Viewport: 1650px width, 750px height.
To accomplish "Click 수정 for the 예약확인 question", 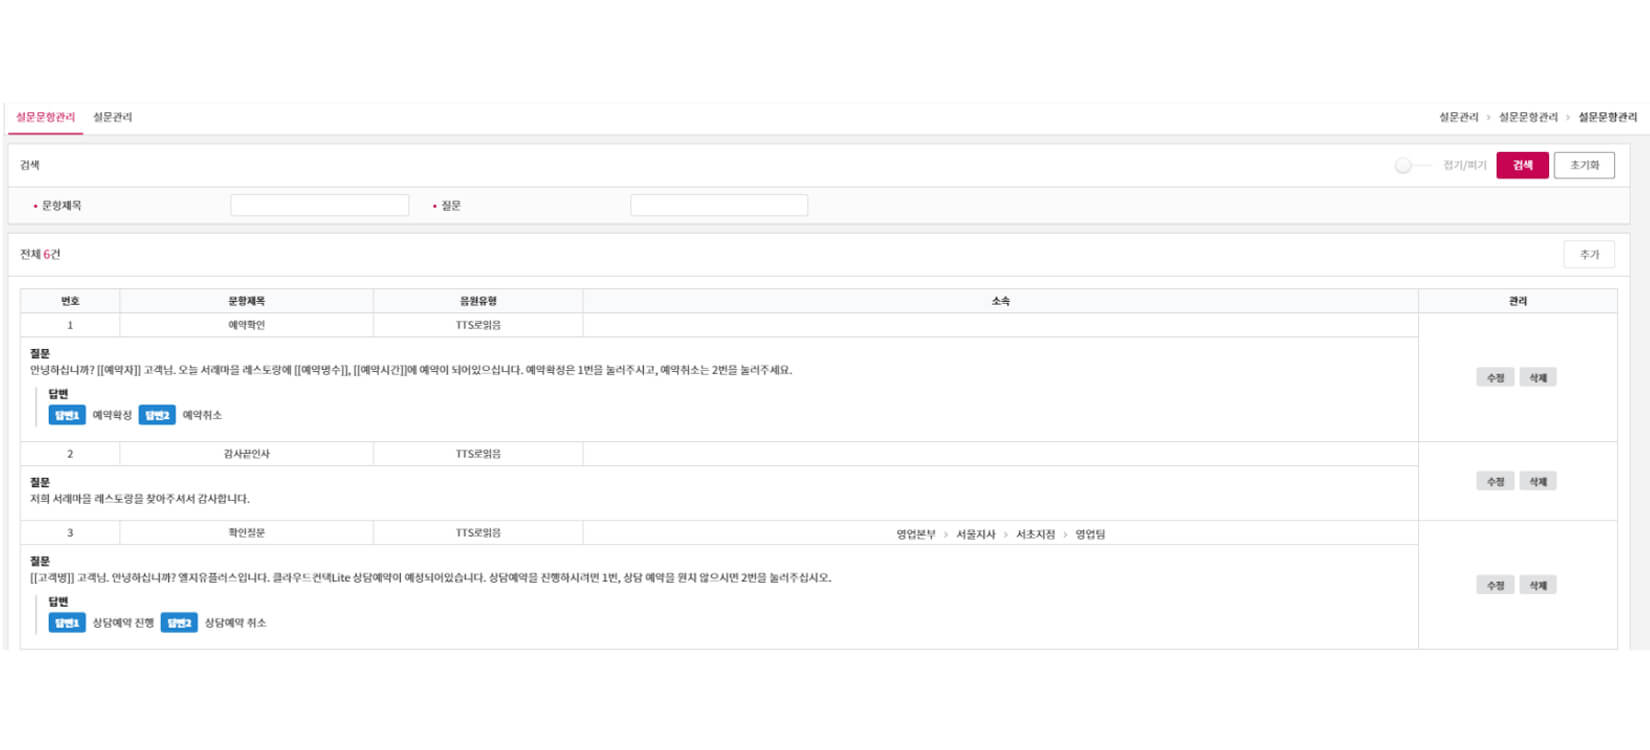I will point(1495,378).
